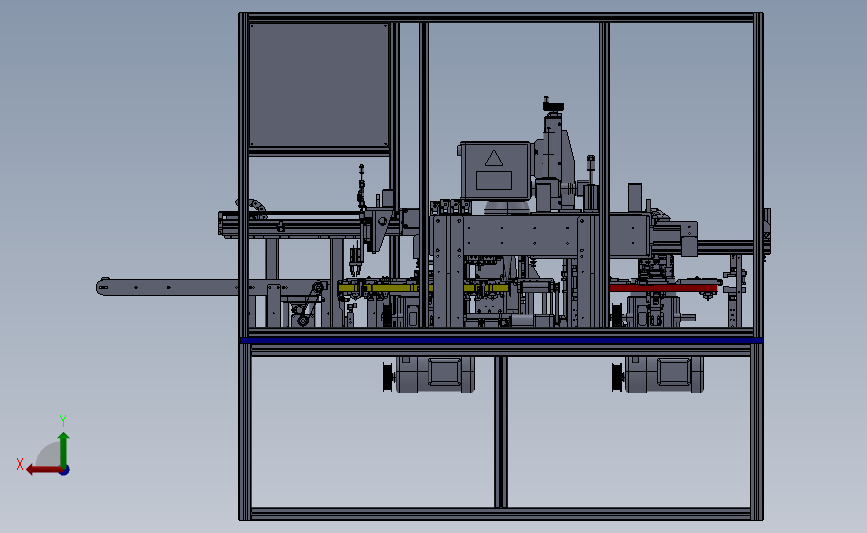
Task: Click the red X axis arrow of the triad
Action: pyautogui.click(x=43, y=470)
